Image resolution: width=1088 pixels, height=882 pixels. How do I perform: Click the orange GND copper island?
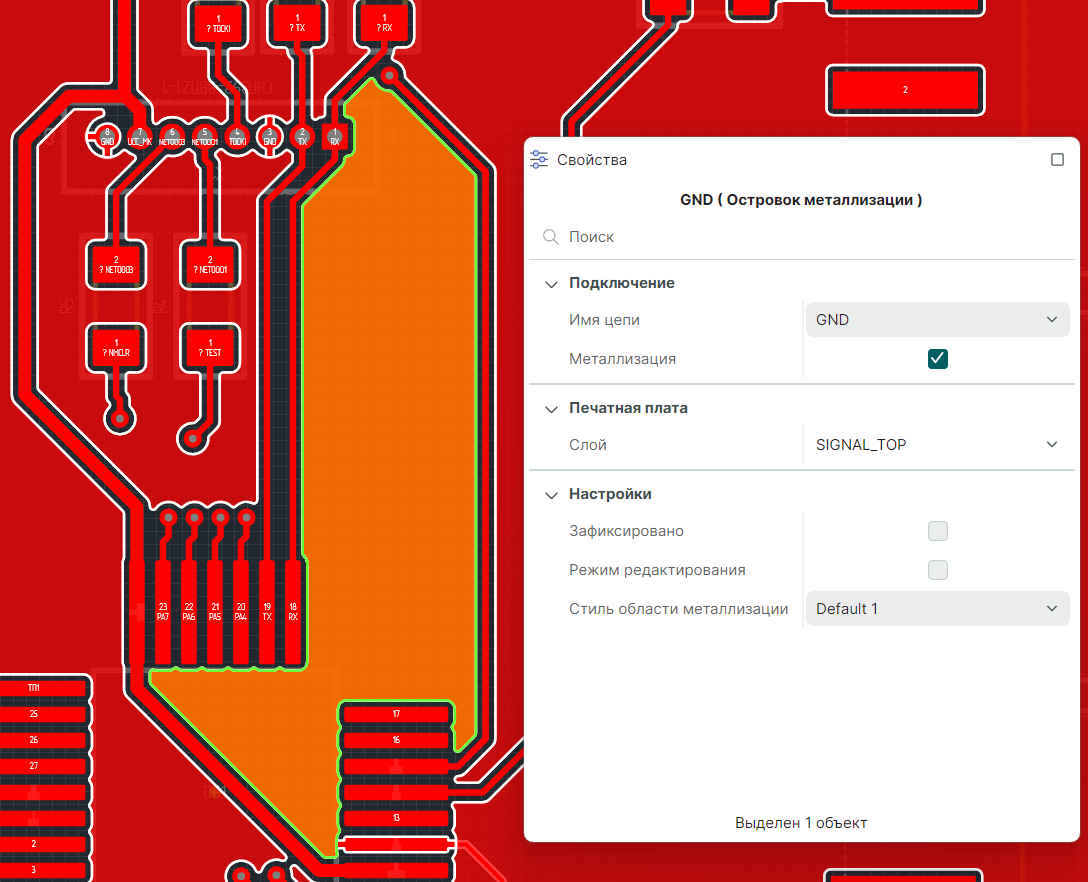click(x=390, y=400)
